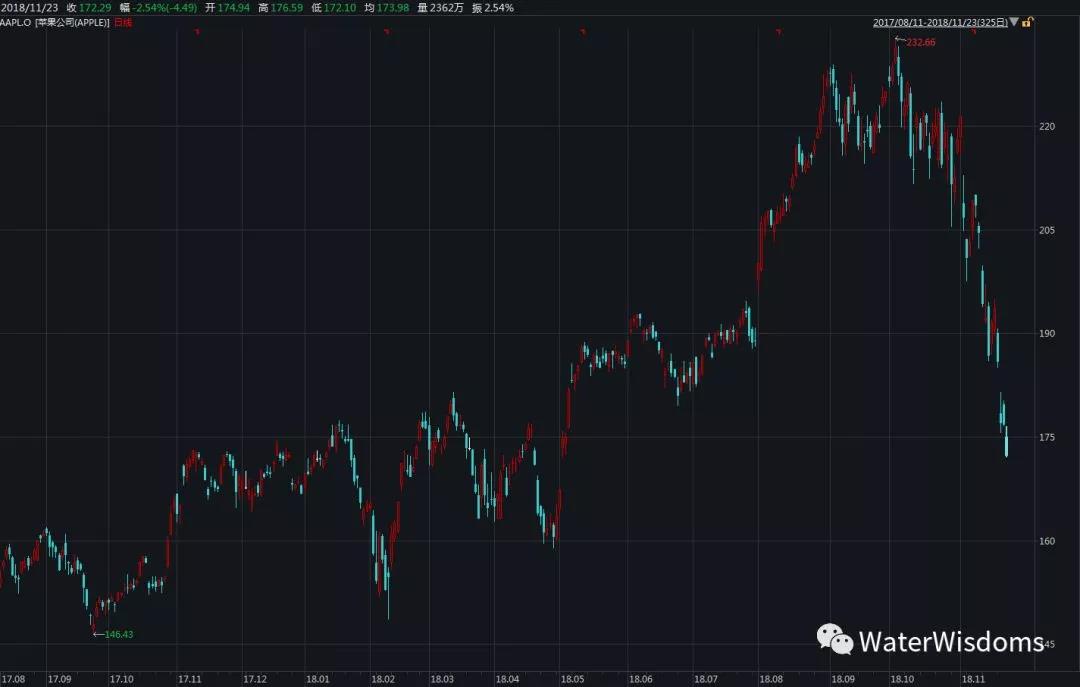Click the red event marker above 17.11
The width and height of the screenshot is (1080, 687).
click(197, 32)
